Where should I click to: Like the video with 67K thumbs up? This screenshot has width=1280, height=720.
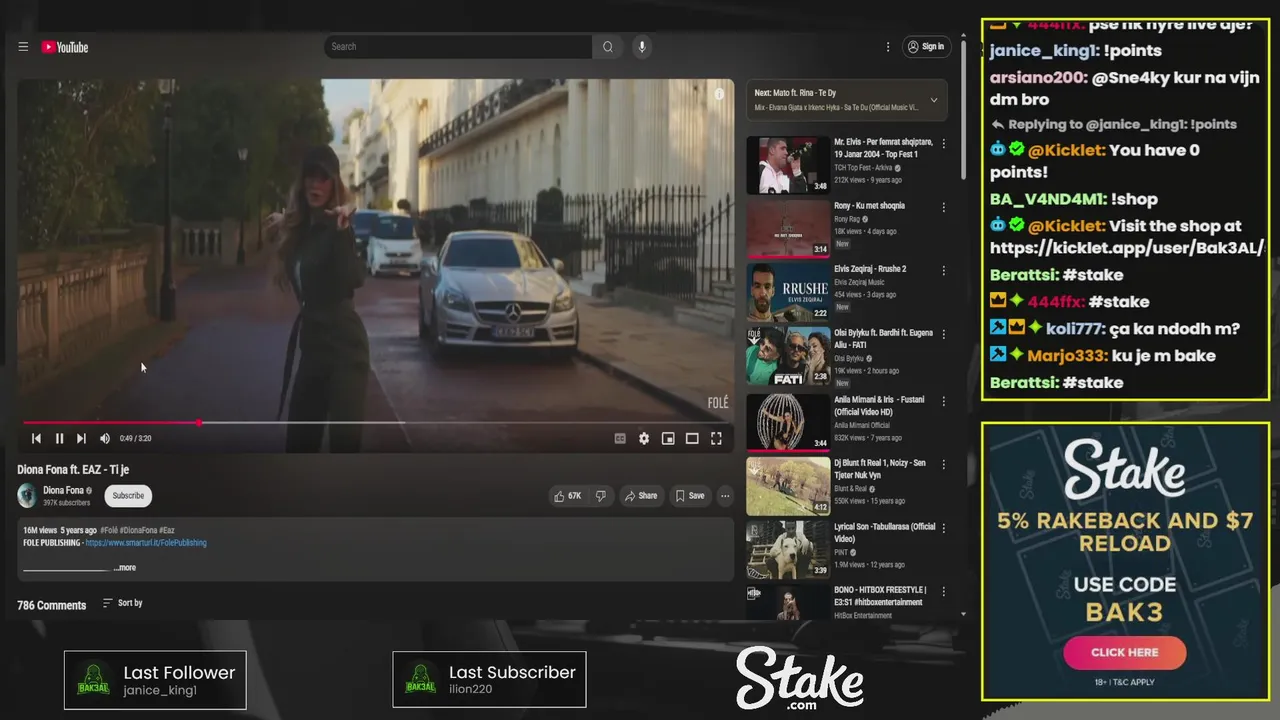[x=567, y=495]
